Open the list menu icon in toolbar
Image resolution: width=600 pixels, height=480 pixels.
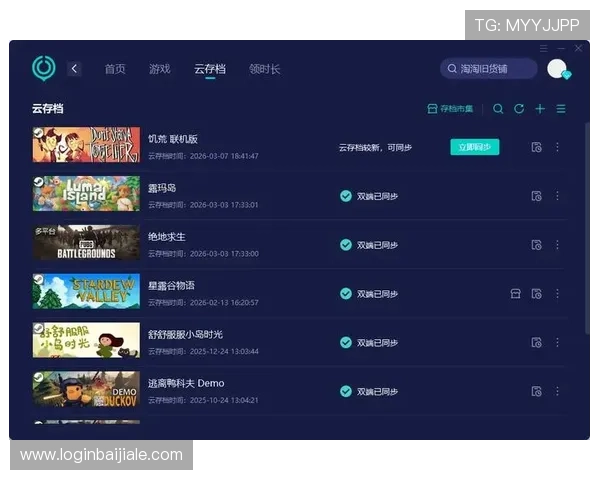[x=561, y=109]
